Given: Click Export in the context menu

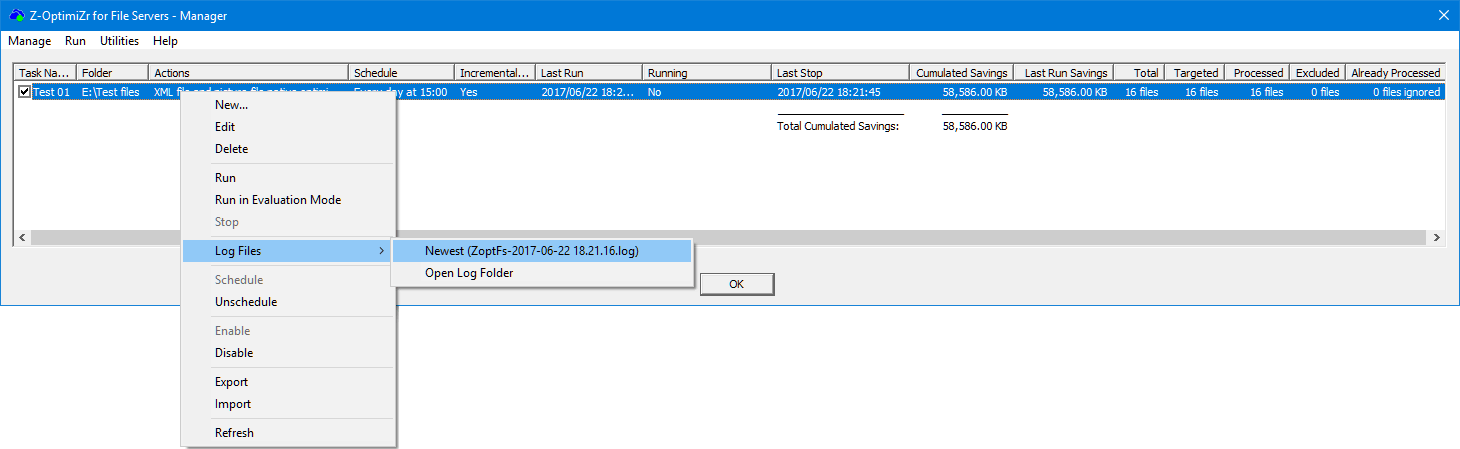Looking at the screenshot, I should [x=231, y=382].
